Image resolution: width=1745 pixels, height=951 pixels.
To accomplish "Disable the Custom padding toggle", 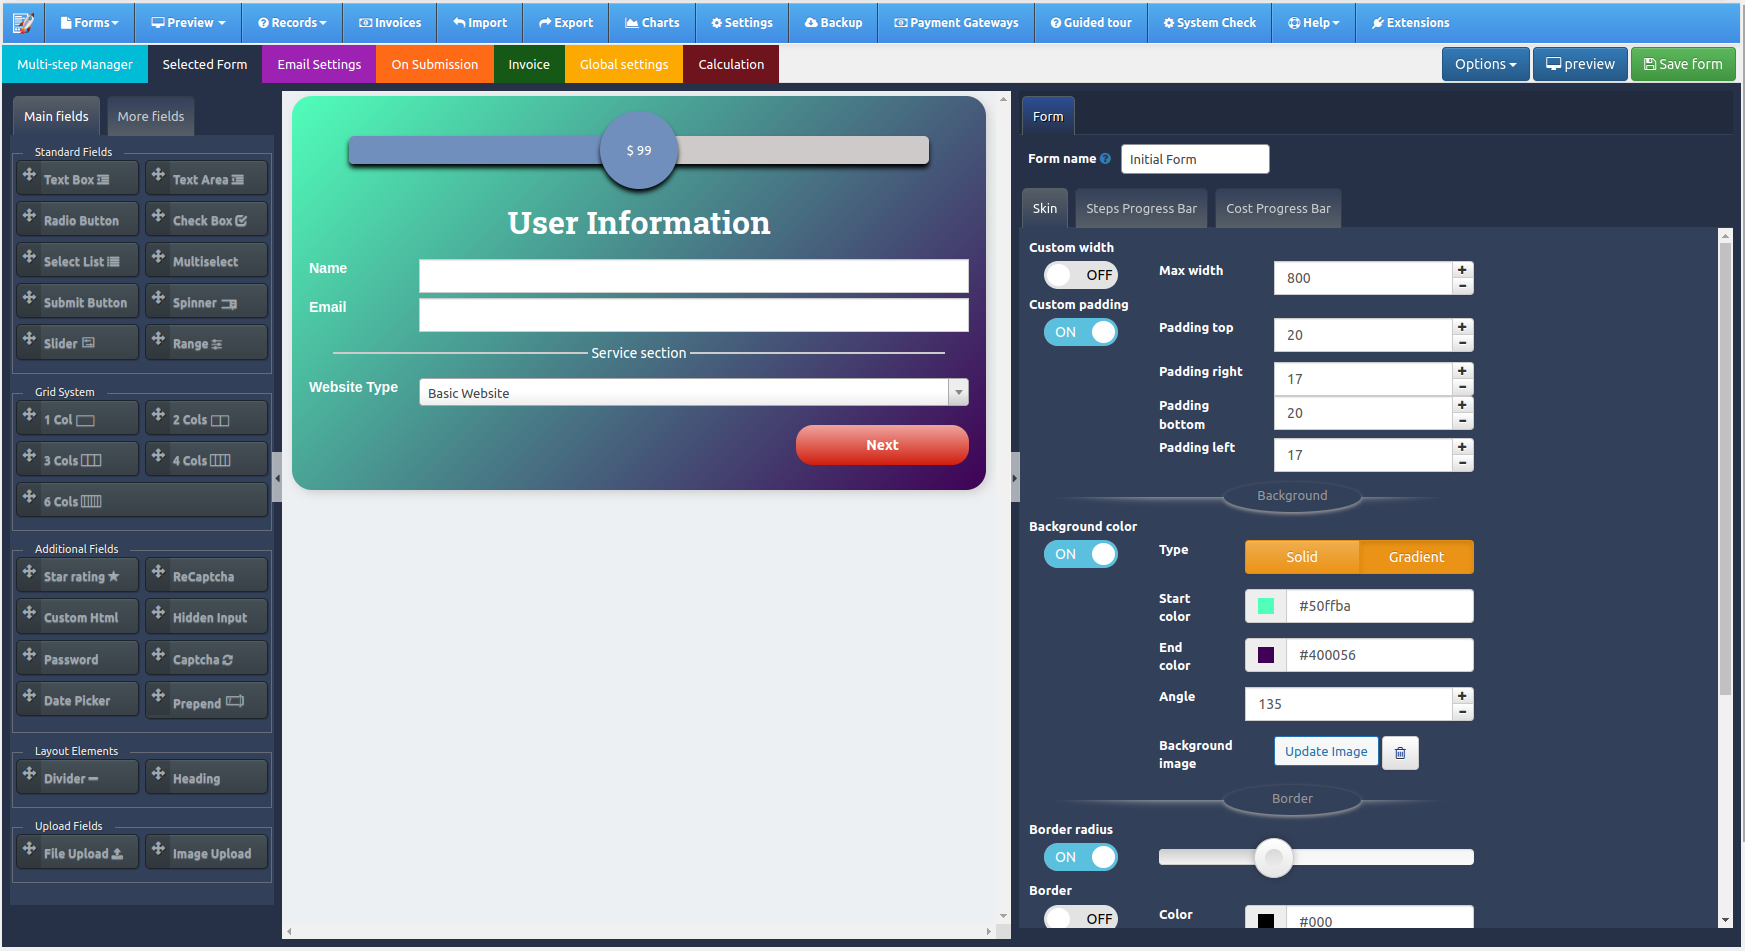I will 1080,332.
